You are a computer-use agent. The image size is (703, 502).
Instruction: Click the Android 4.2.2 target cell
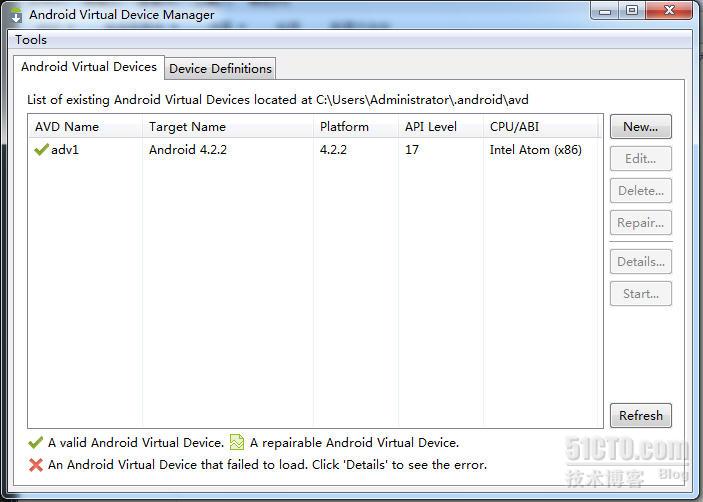point(188,150)
